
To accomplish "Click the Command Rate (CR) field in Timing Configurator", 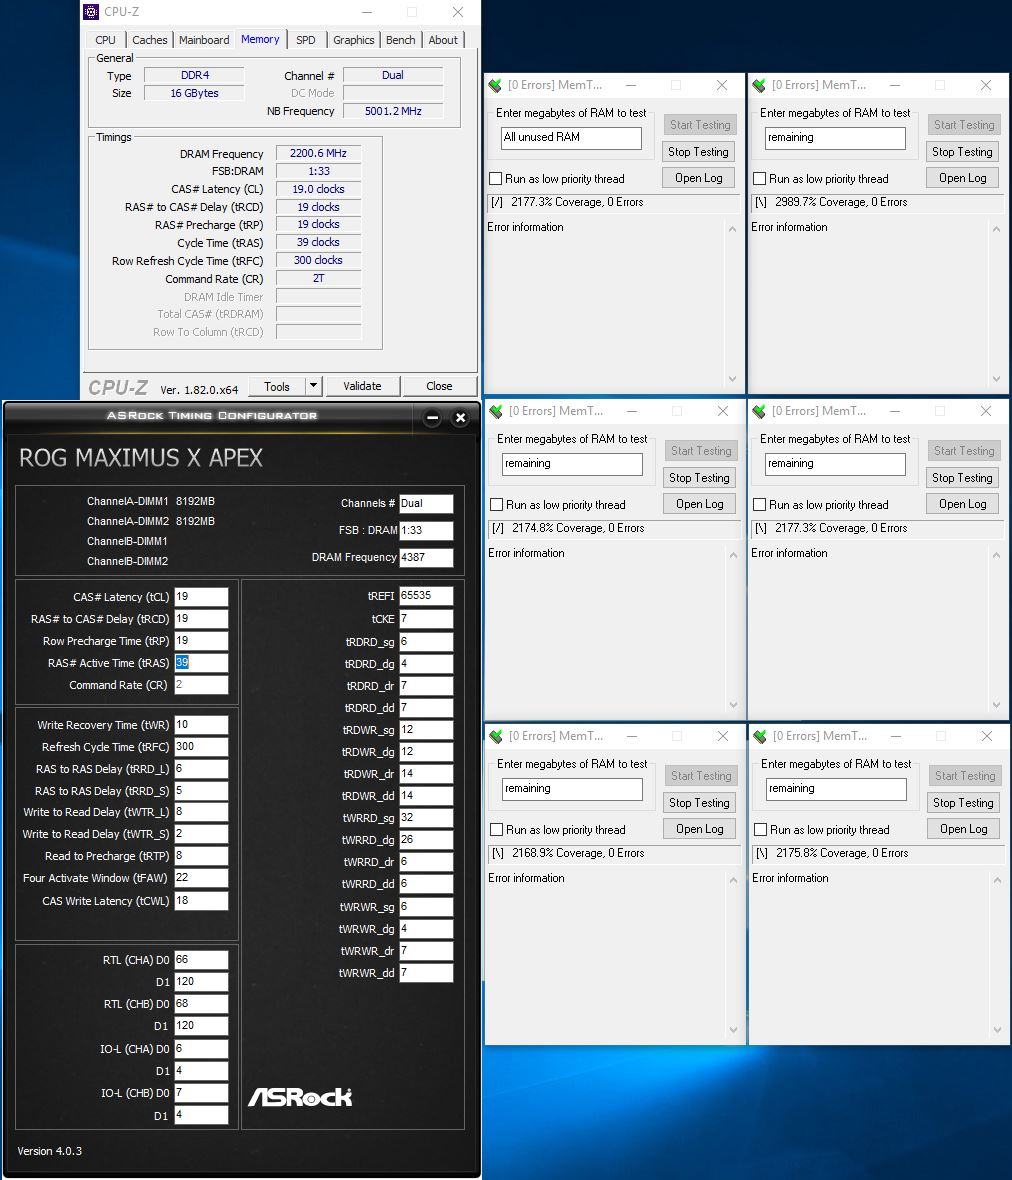I will tap(201, 685).
